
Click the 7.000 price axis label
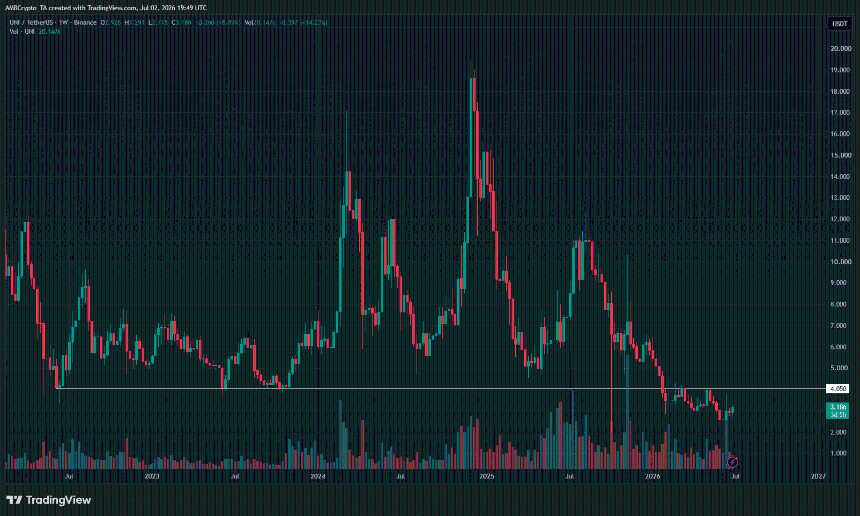pyautogui.click(x=839, y=326)
